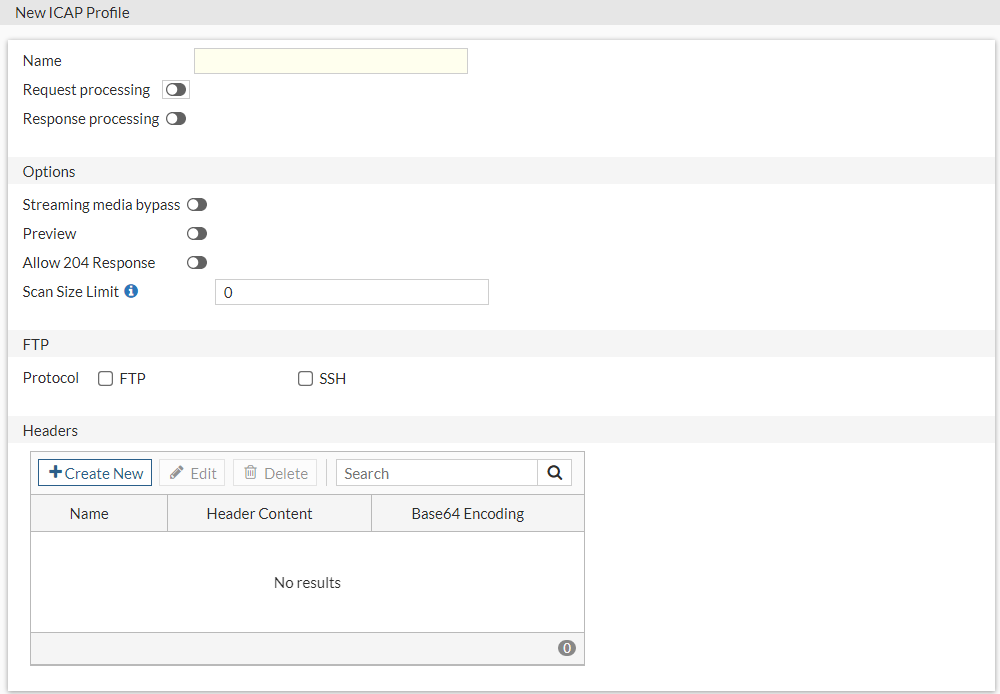Viewport: 1000px width, 694px height.
Task: Tick the SSH protocol checkbox
Action: 305,379
